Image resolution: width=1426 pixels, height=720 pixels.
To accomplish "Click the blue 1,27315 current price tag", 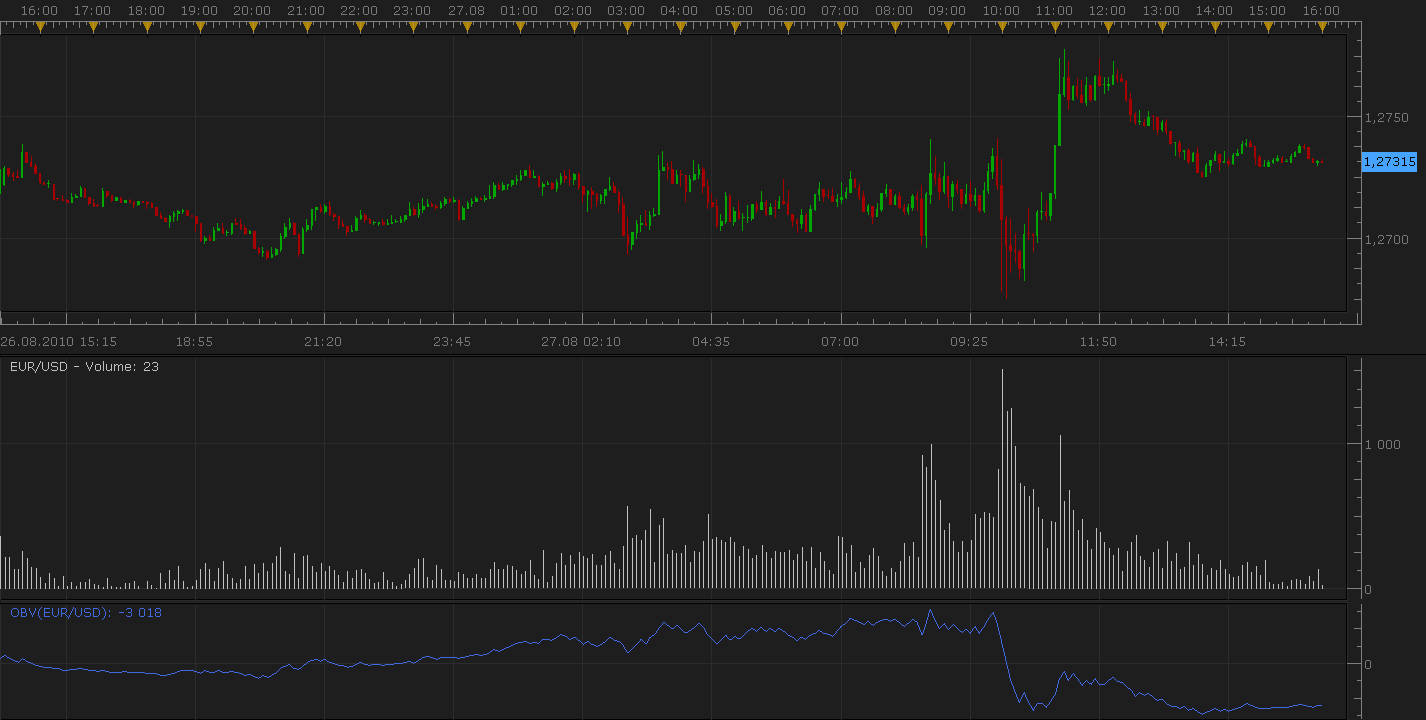I will 1389,161.
